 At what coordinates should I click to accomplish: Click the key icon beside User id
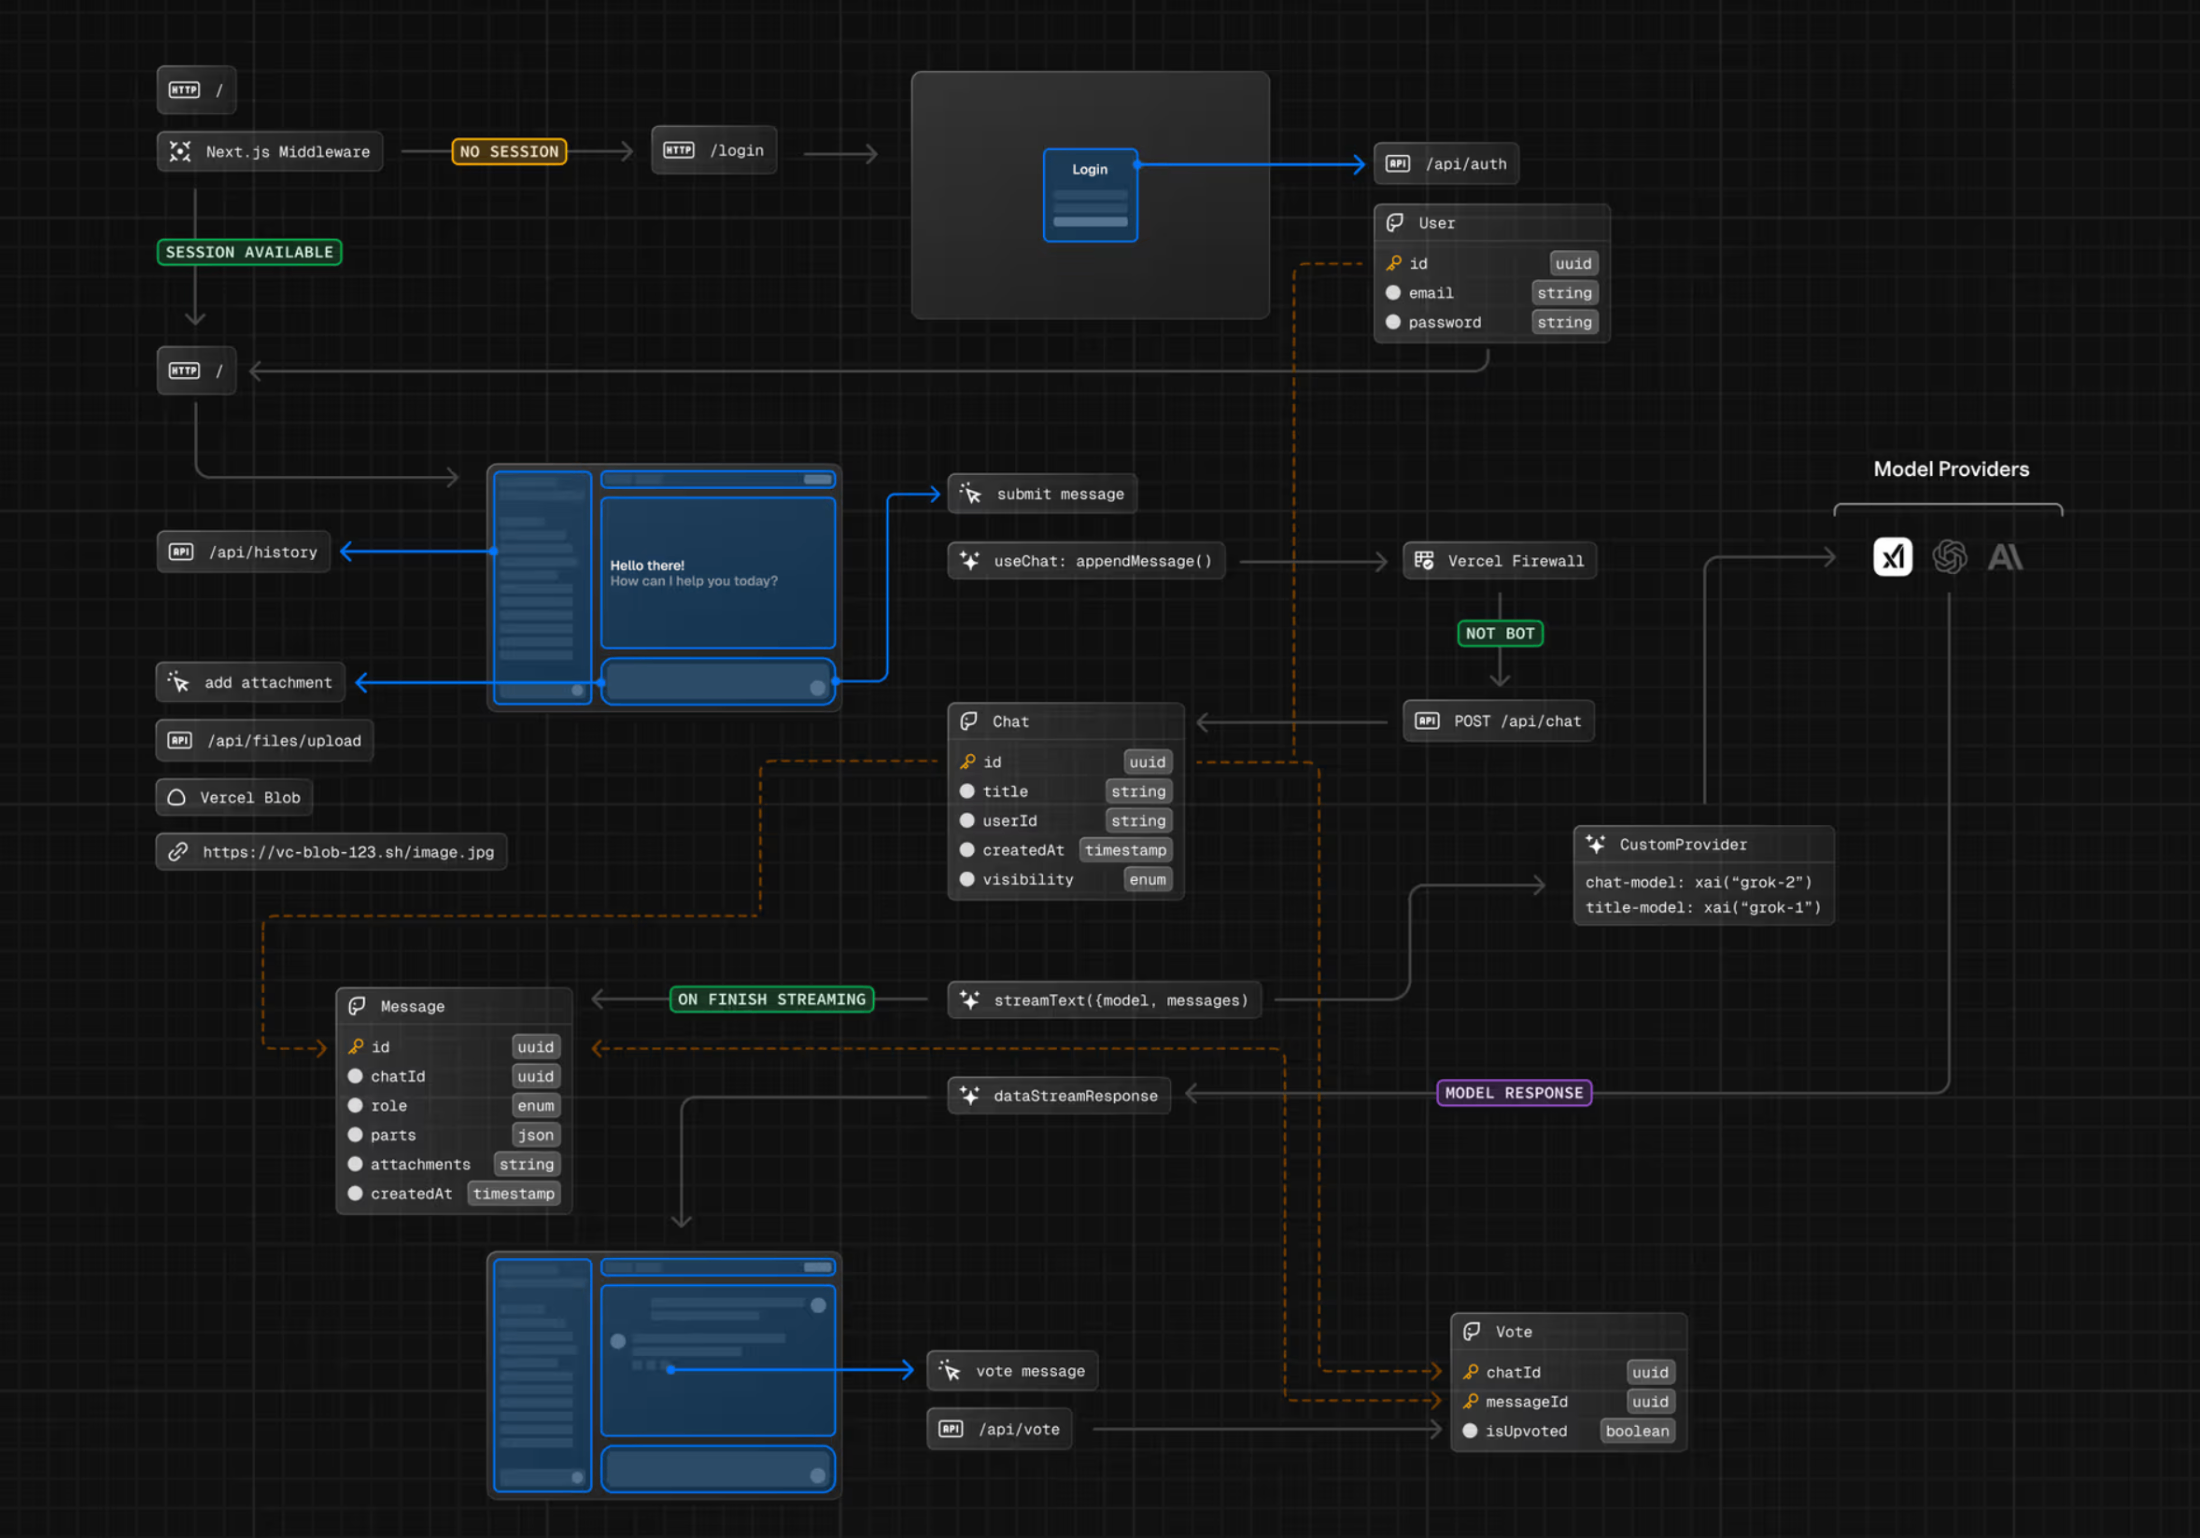(1394, 263)
